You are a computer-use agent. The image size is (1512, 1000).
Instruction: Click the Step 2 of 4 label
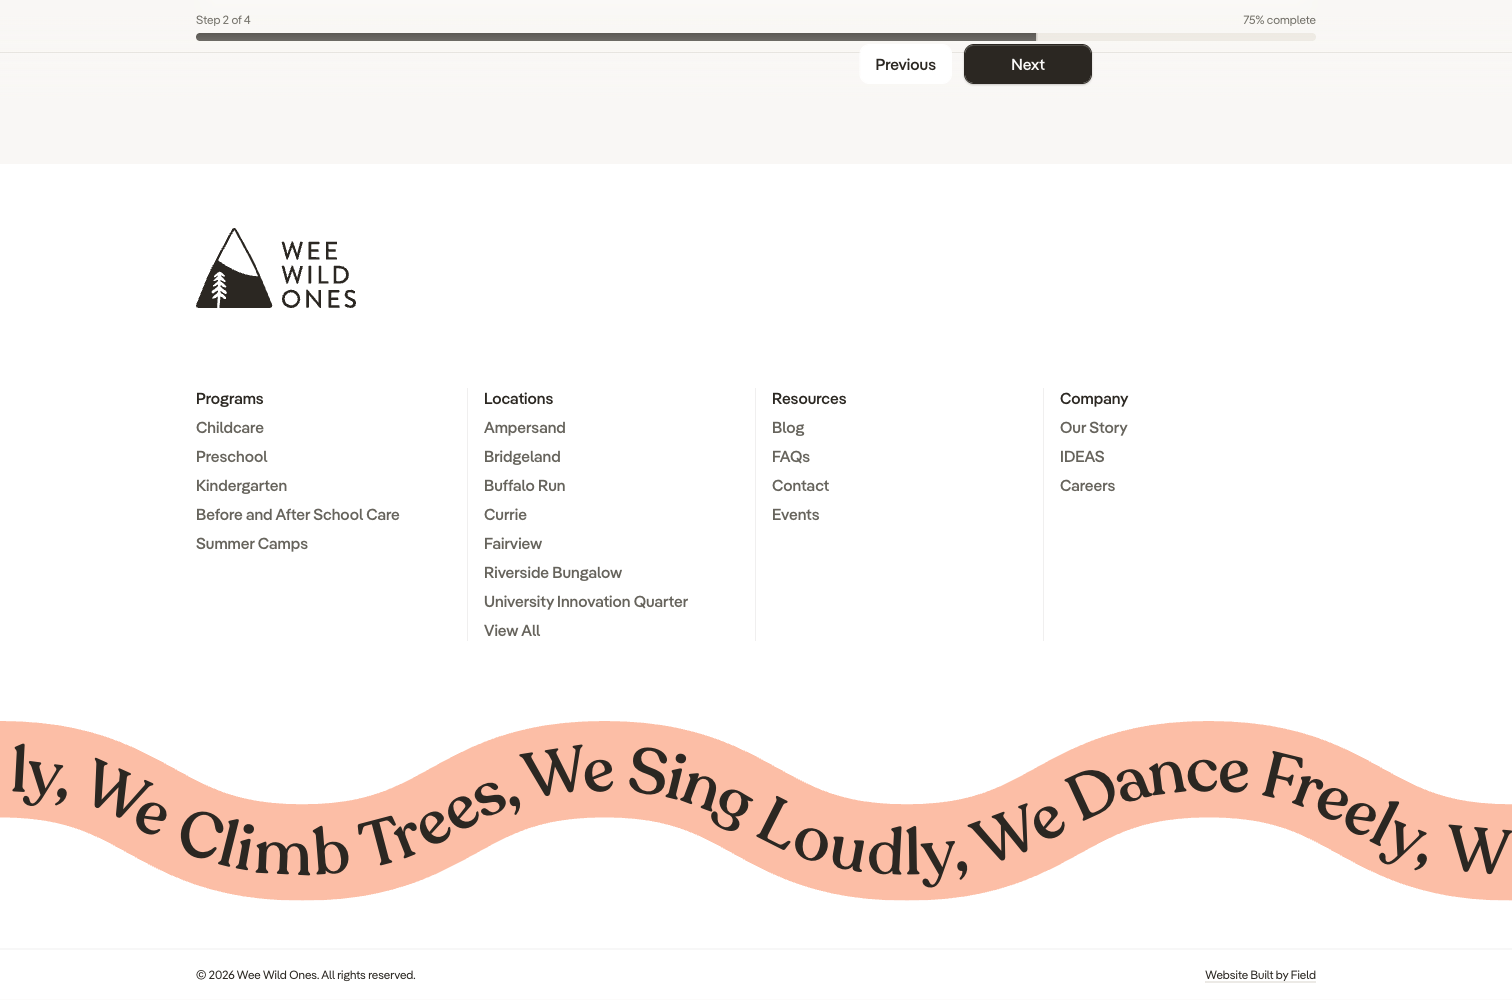coord(223,20)
